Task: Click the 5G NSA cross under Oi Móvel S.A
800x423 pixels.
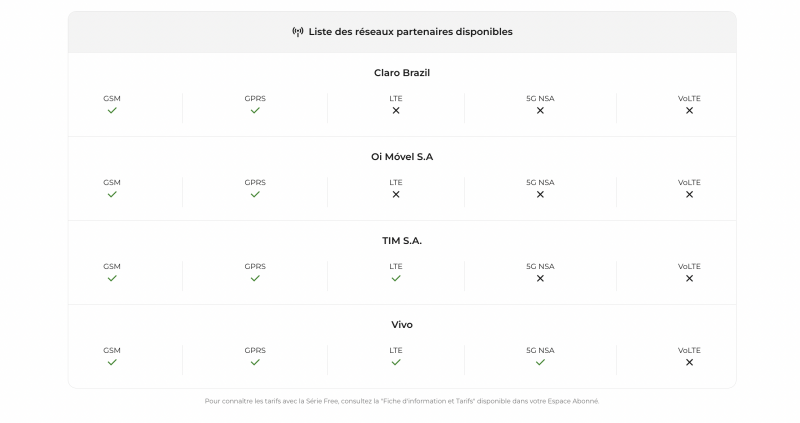Action: pos(540,194)
